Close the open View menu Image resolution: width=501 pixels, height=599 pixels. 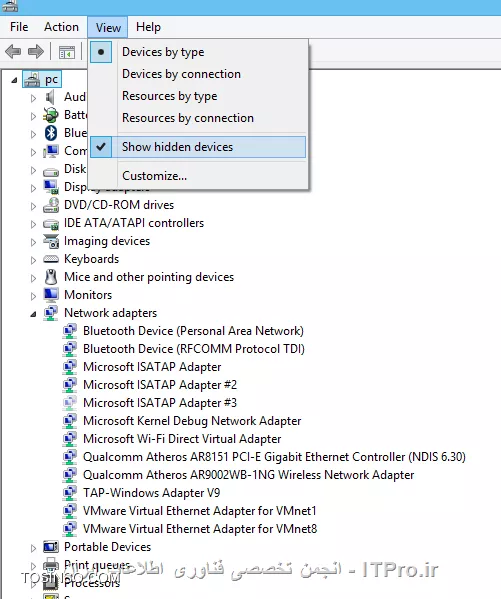(108, 28)
